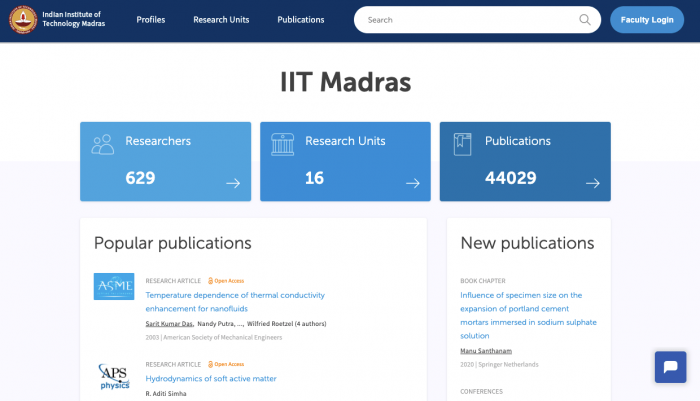Click the Faculty Login button
This screenshot has width=700, height=401.
point(647,20)
